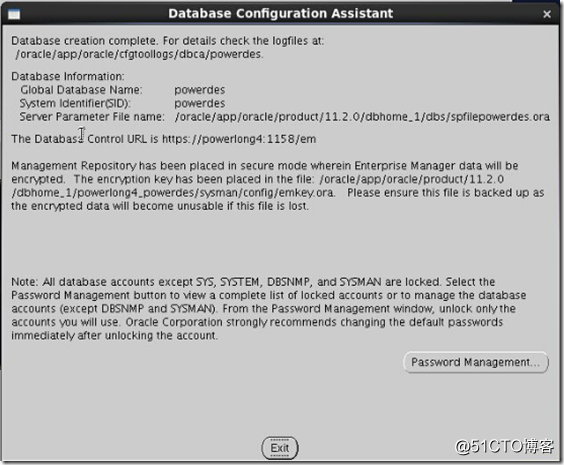Open the window menu icon in title bar

[x=14, y=14]
